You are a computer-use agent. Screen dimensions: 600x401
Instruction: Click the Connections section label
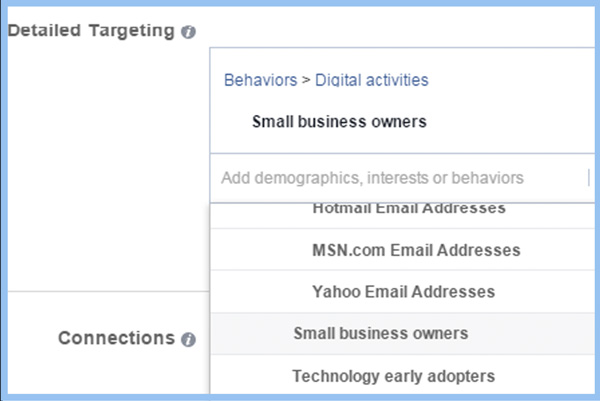116,338
